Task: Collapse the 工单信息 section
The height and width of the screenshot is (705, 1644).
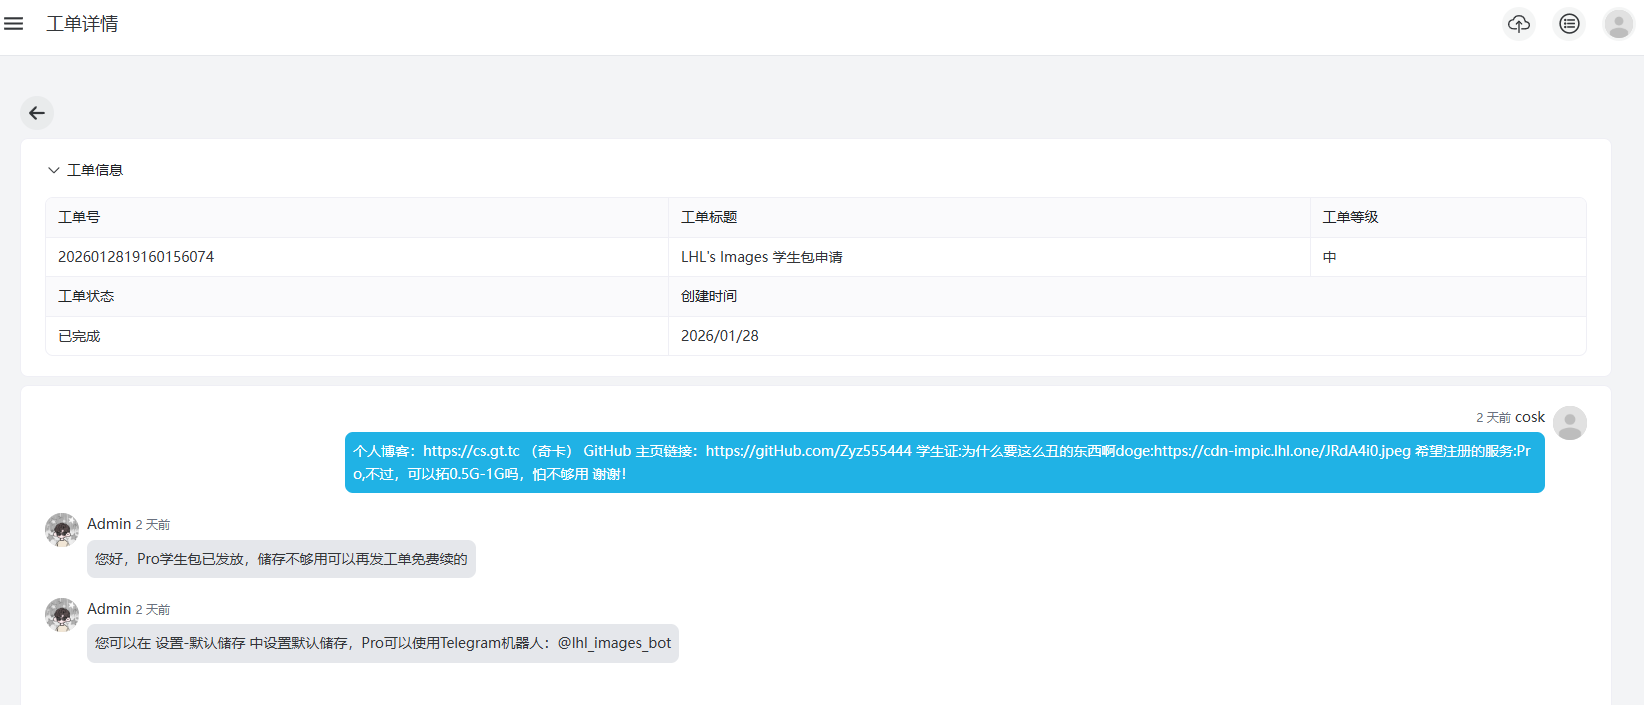Action: coord(54,170)
